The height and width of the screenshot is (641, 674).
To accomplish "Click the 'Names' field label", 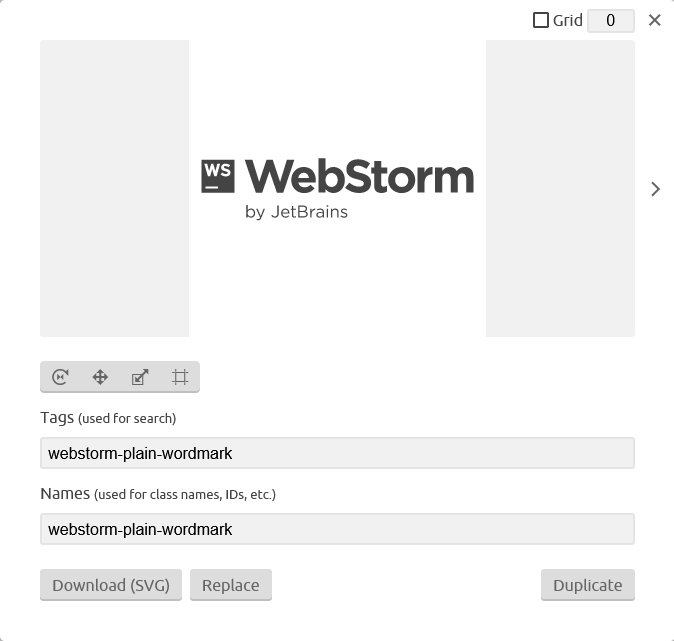I will point(65,494).
